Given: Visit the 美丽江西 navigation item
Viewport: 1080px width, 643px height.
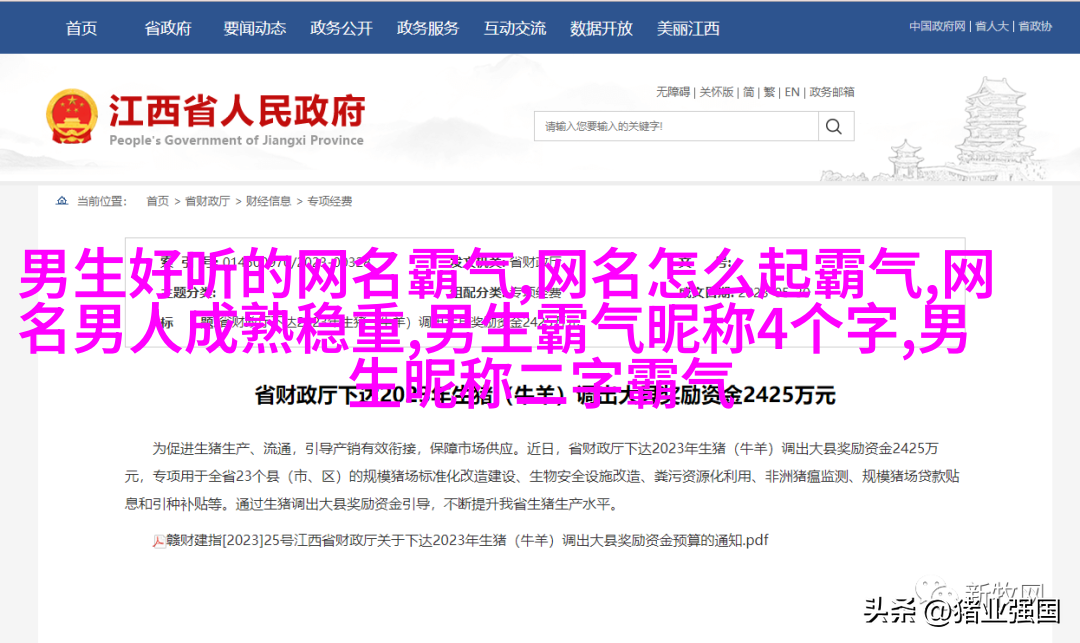Looking at the screenshot, I should click(x=688, y=28).
